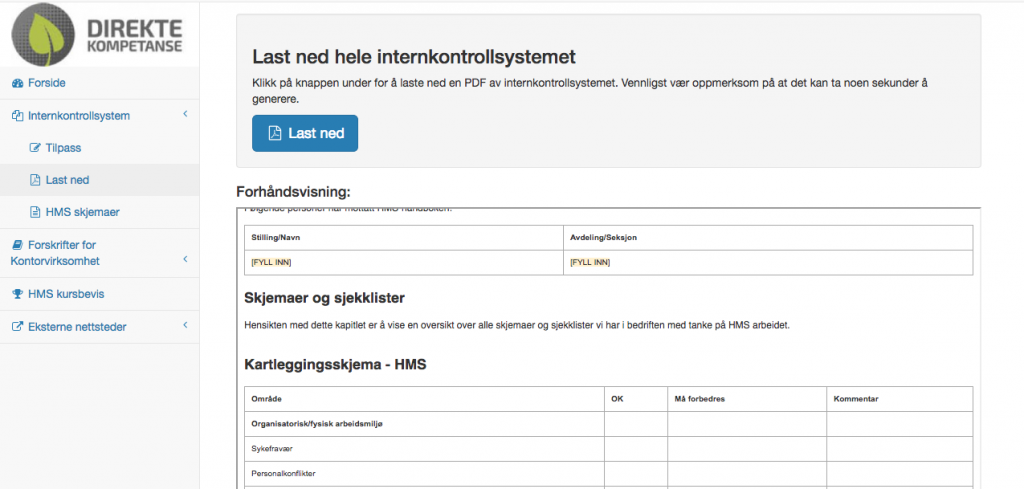Image resolution: width=1024 pixels, height=489 pixels.
Task: Click the trophy icon beside HMS kursbevis
Action: (17, 294)
